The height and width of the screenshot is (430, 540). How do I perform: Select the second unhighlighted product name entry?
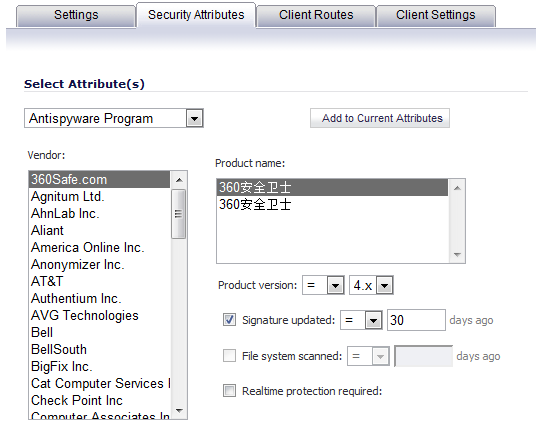tap(332, 204)
